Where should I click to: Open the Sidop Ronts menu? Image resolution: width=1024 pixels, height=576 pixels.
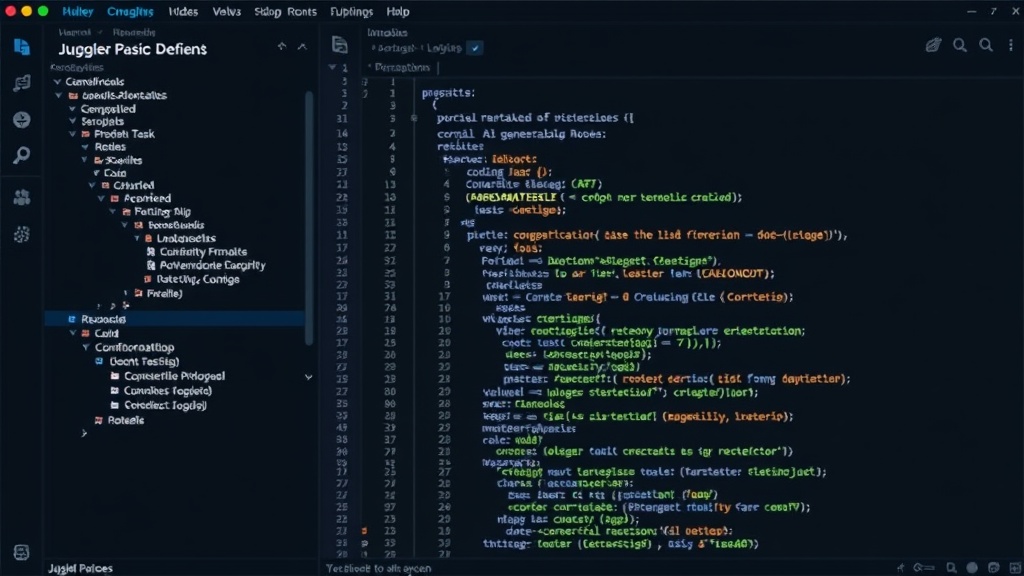(285, 12)
